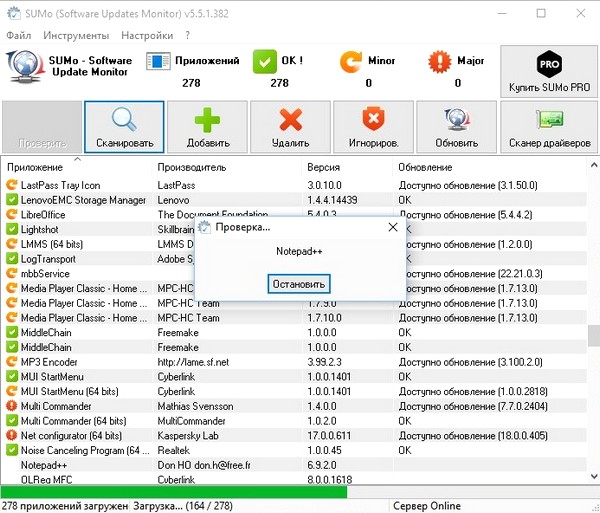Click Don HO don.h@free.fr cell
The height and width of the screenshot is (513, 600).
[x=204, y=465]
